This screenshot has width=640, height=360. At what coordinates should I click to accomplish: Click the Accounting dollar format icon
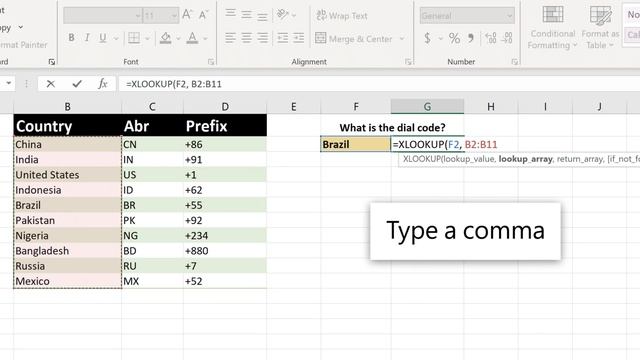(x=427, y=38)
